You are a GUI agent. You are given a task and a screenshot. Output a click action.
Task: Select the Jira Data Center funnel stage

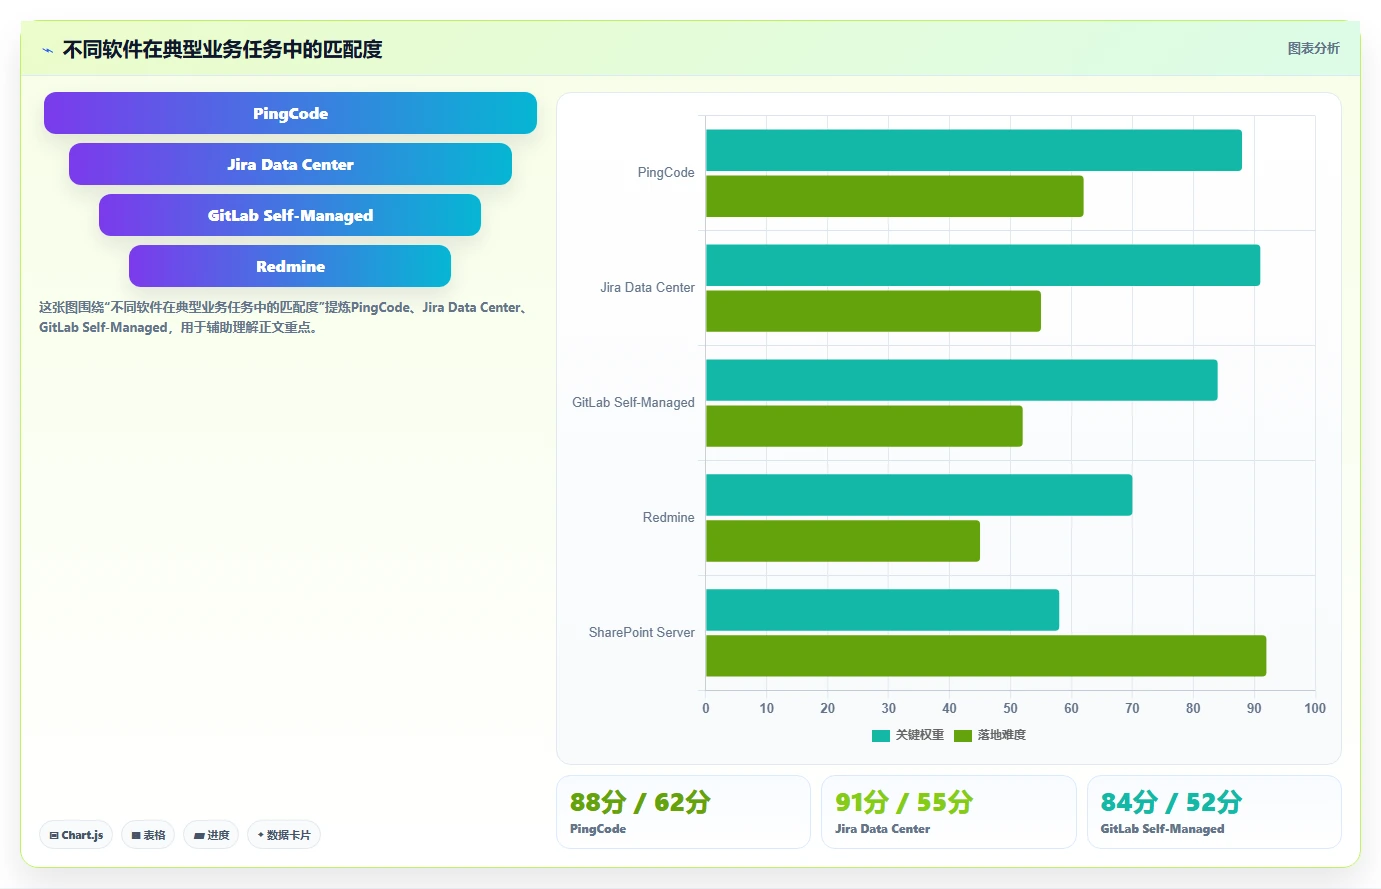click(290, 164)
